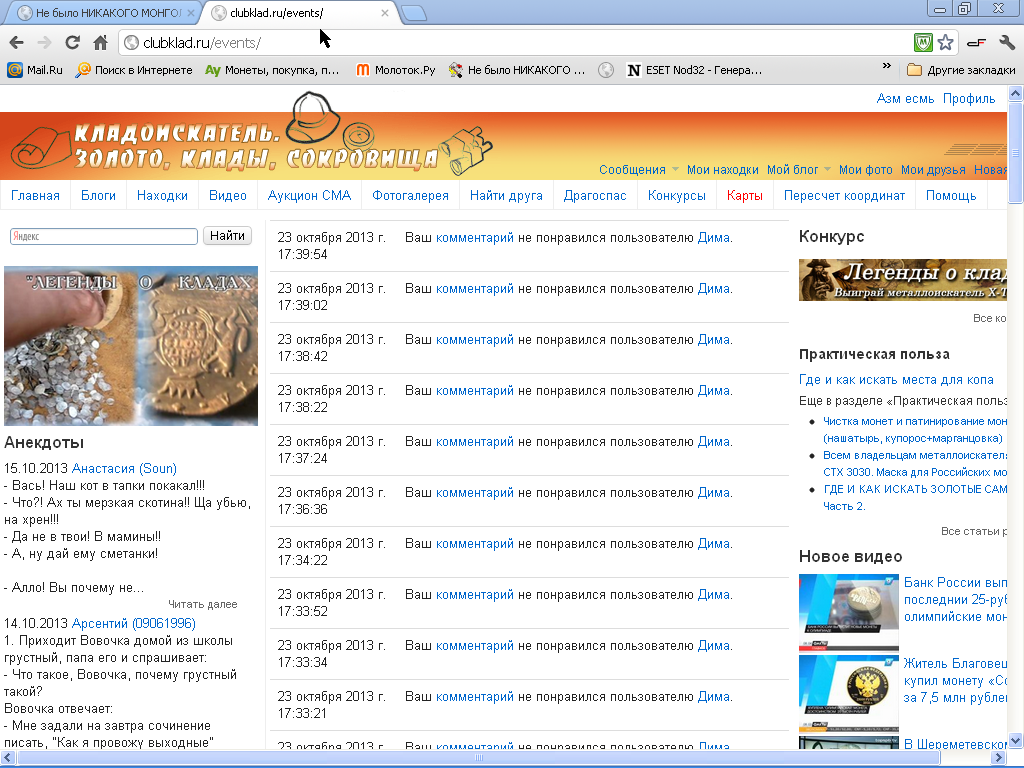Expand Сообщения dropdown arrow

click(x=675, y=170)
